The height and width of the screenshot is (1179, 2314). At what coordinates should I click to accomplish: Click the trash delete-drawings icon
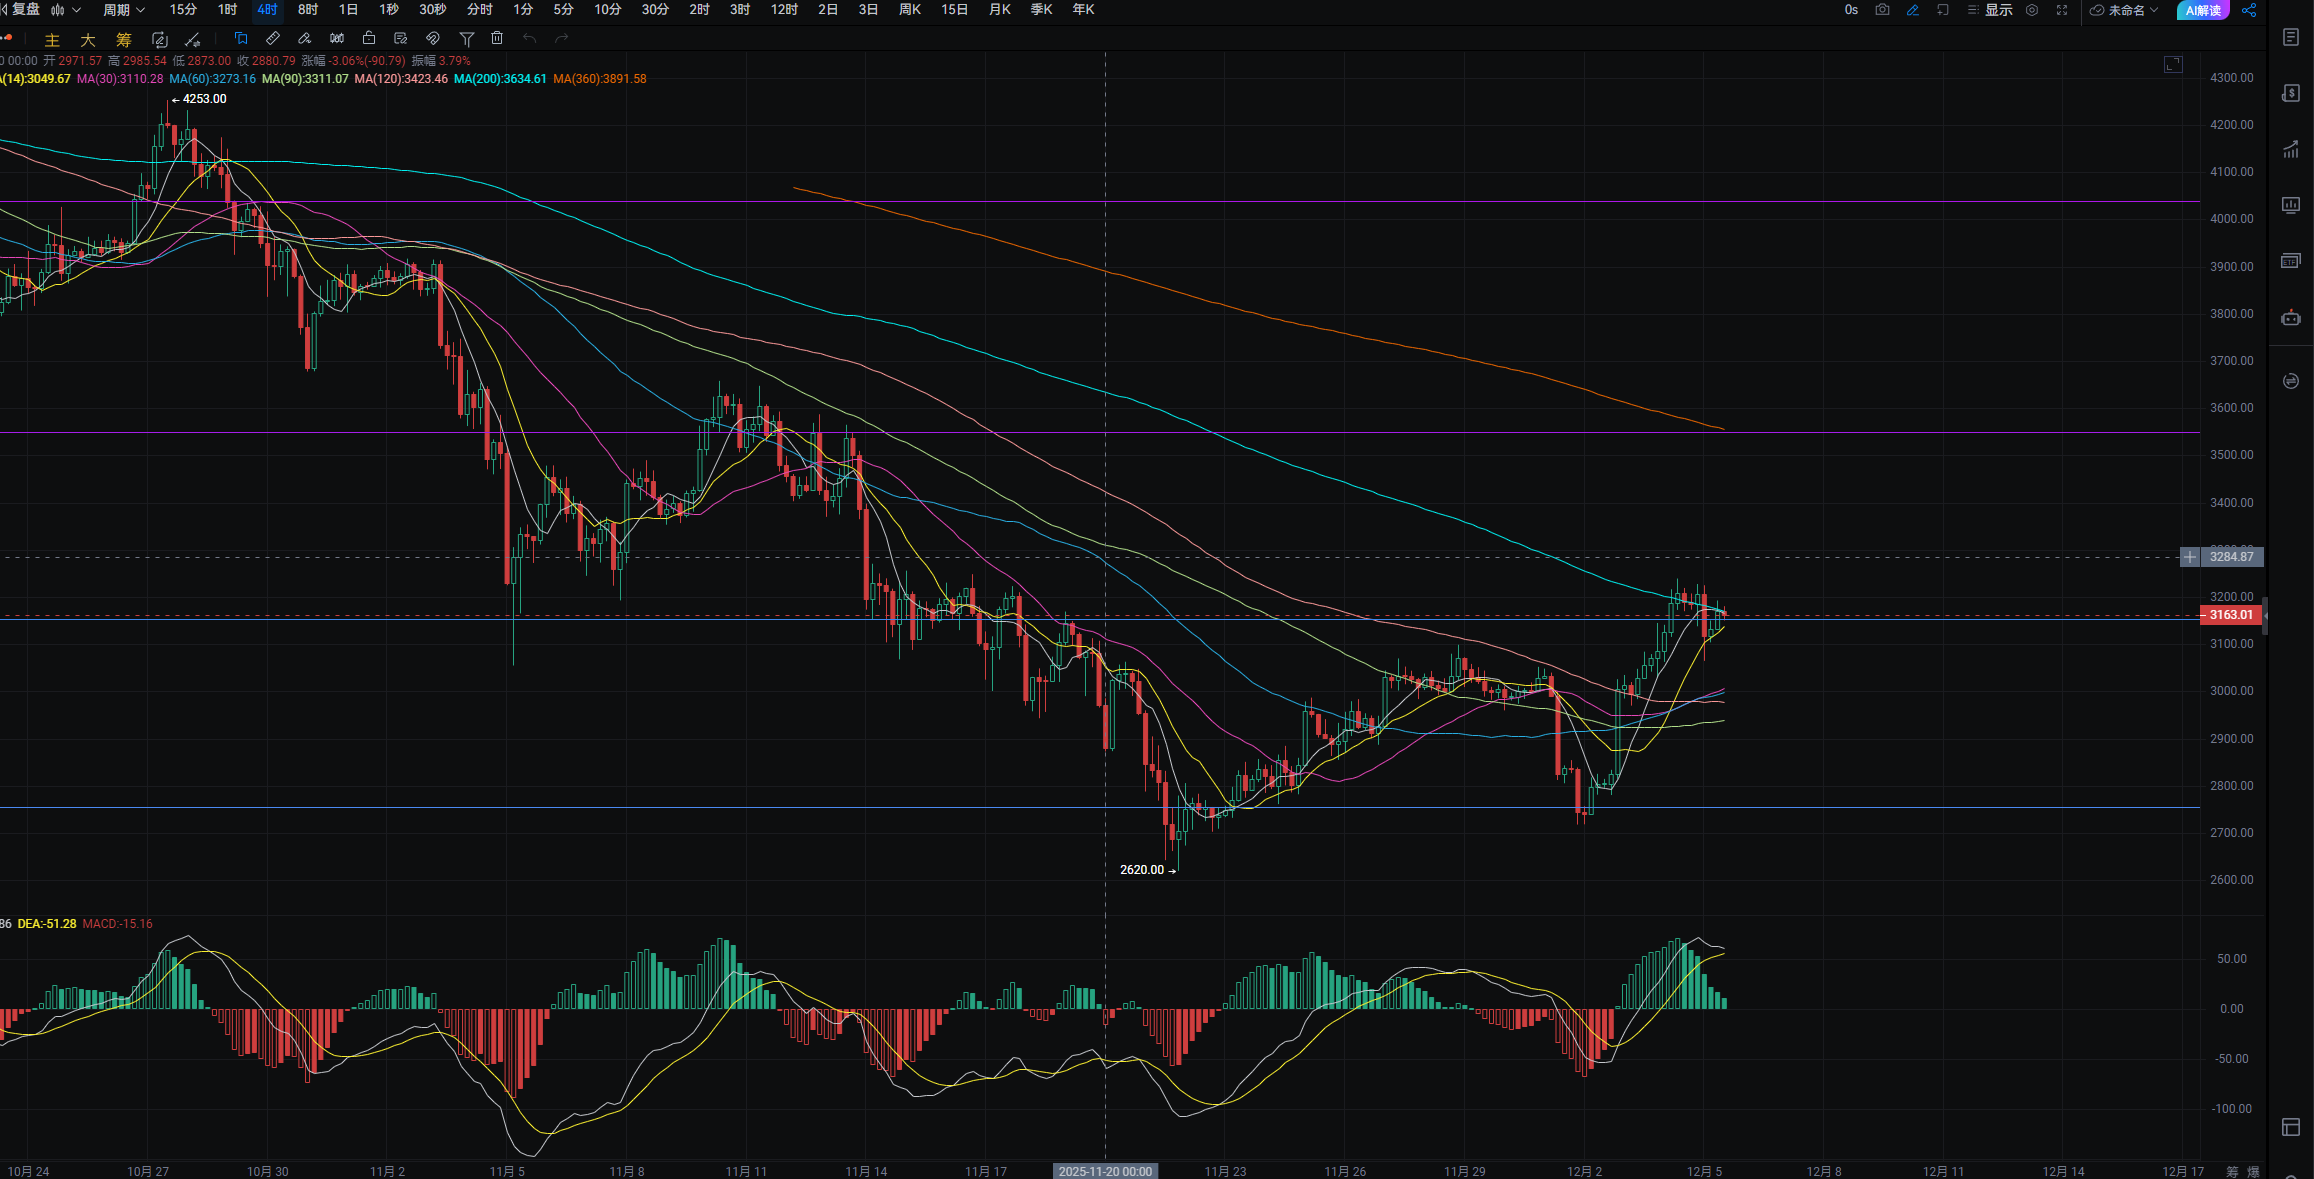coord(497,39)
